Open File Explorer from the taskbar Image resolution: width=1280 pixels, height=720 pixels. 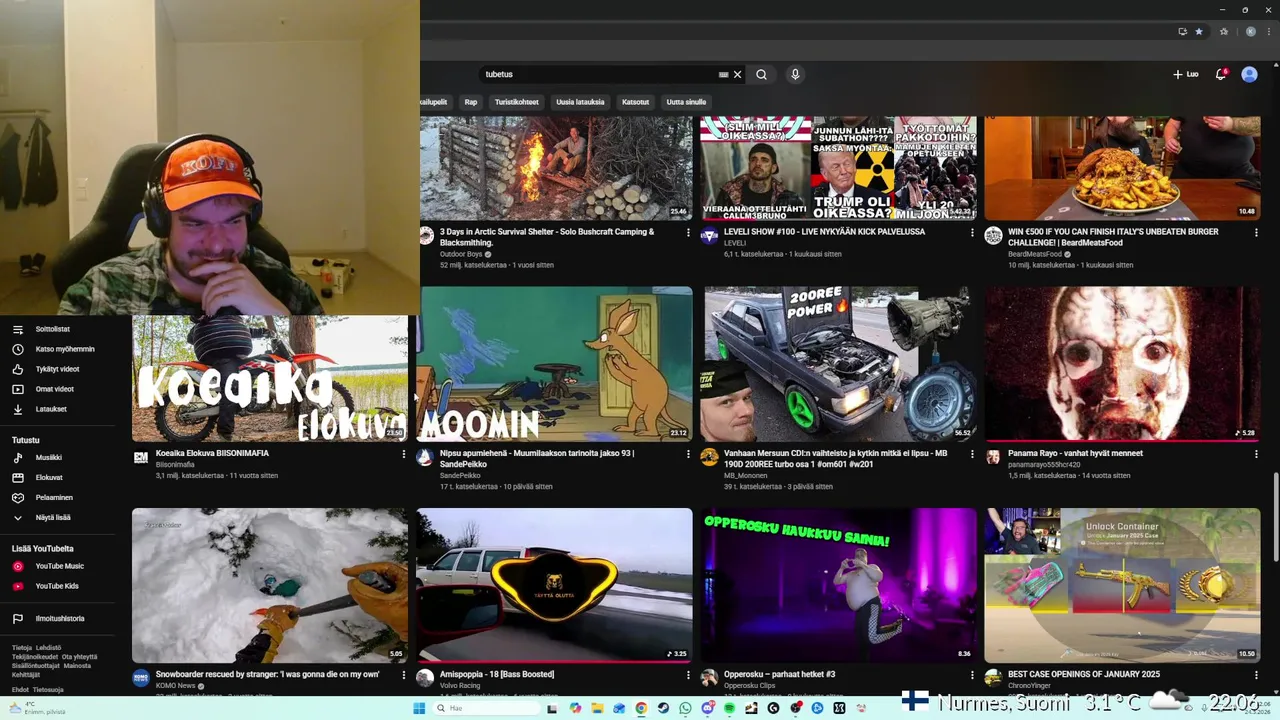[597, 708]
